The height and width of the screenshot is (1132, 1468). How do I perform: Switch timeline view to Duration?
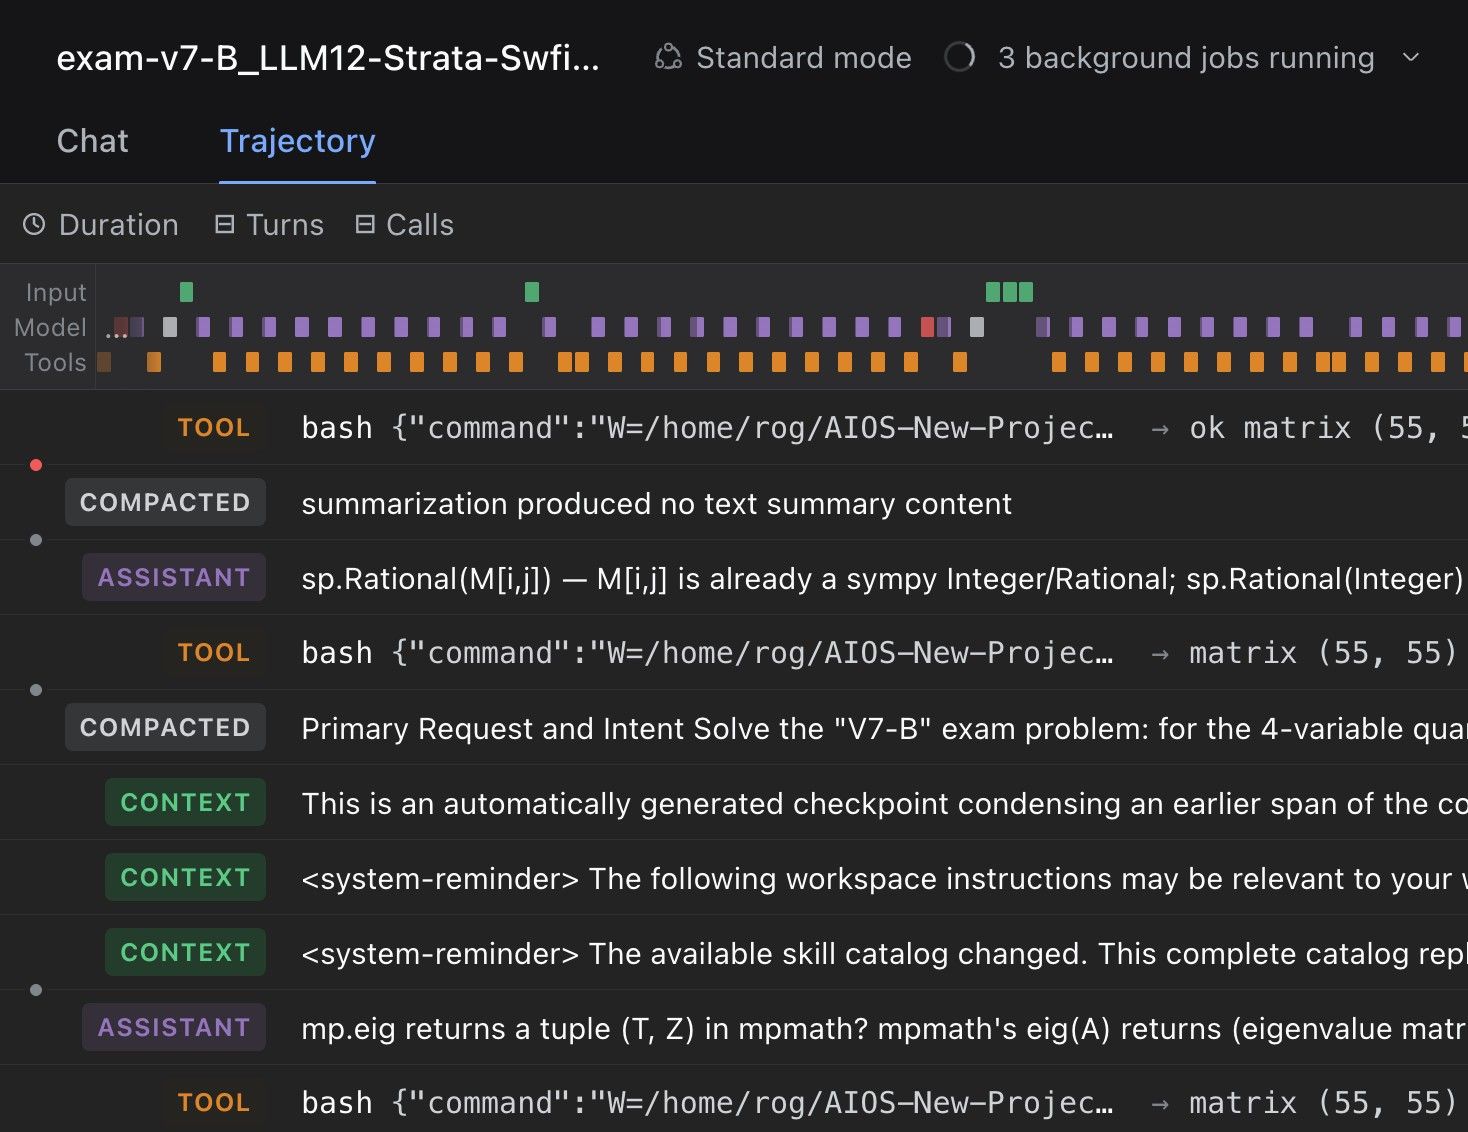pyautogui.click(x=101, y=225)
